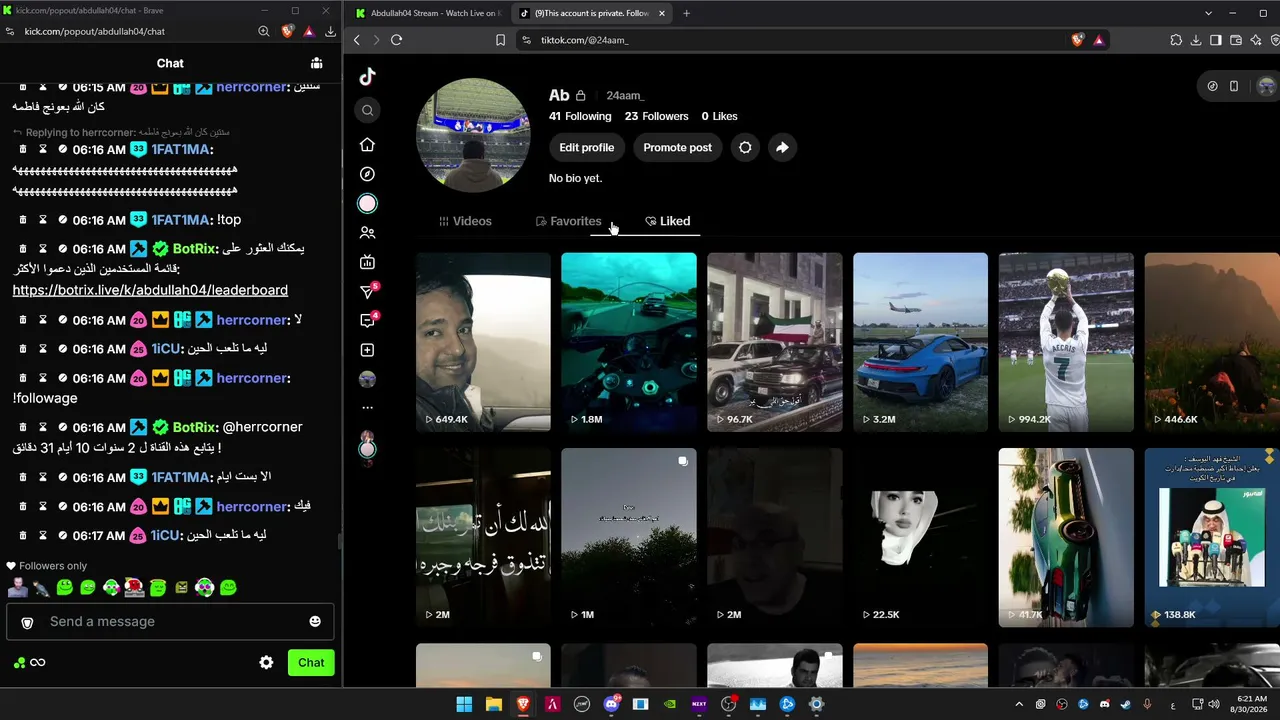Open Kick chat settings gear
1280x720 pixels.
(266, 662)
